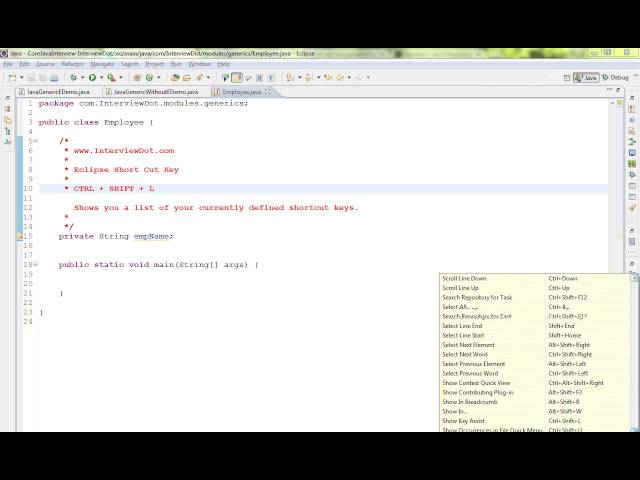
Task: Open dropdown arrow next to Back arrow
Action: pyautogui.click(x=349, y=78)
